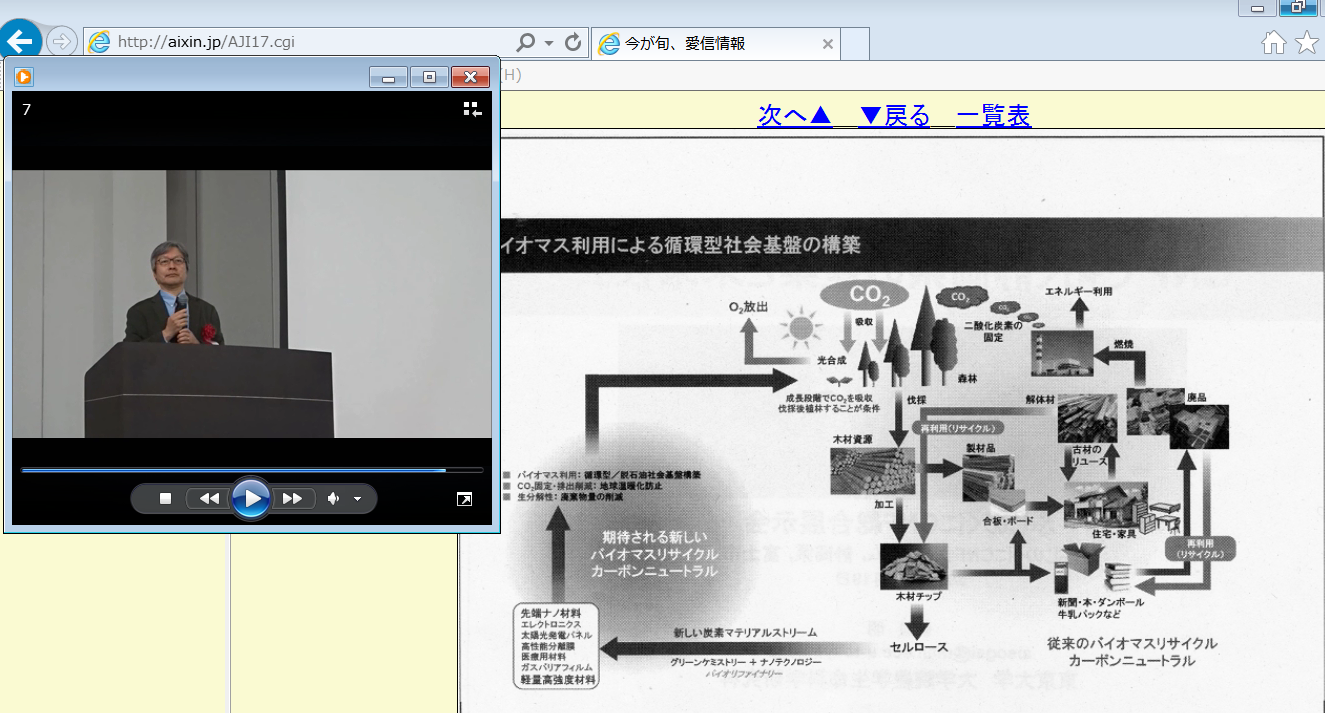Open favorites with the star icon
The height and width of the screenshot is (713, 1325).
coord(1307,42)
